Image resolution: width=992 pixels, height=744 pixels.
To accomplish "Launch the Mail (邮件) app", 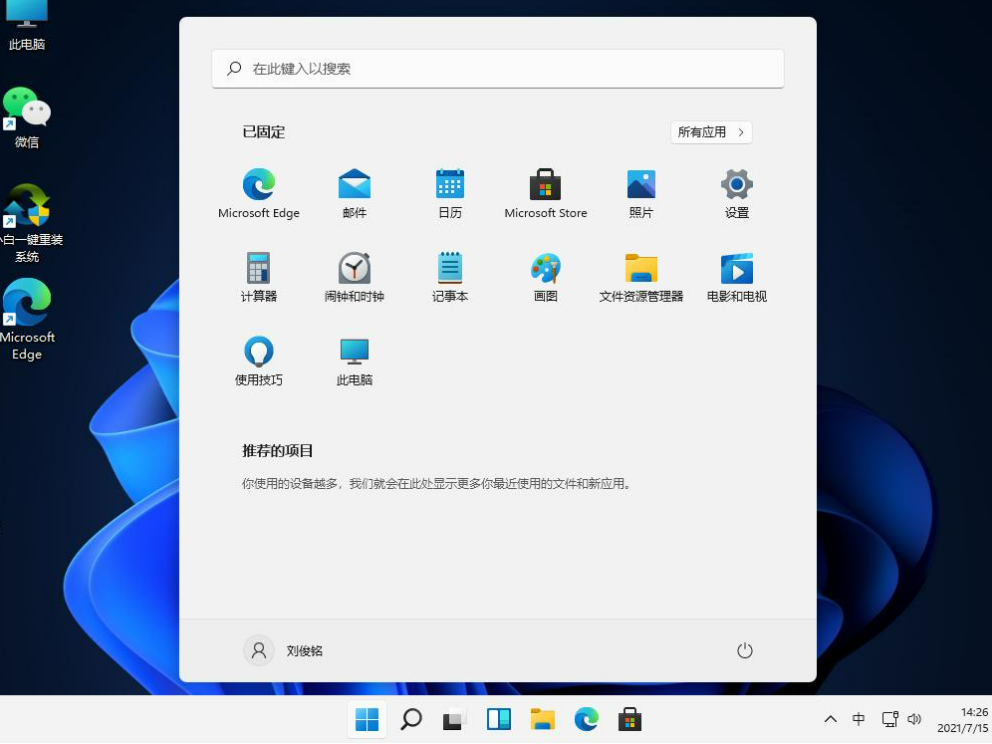I will (x=354, y=185).
